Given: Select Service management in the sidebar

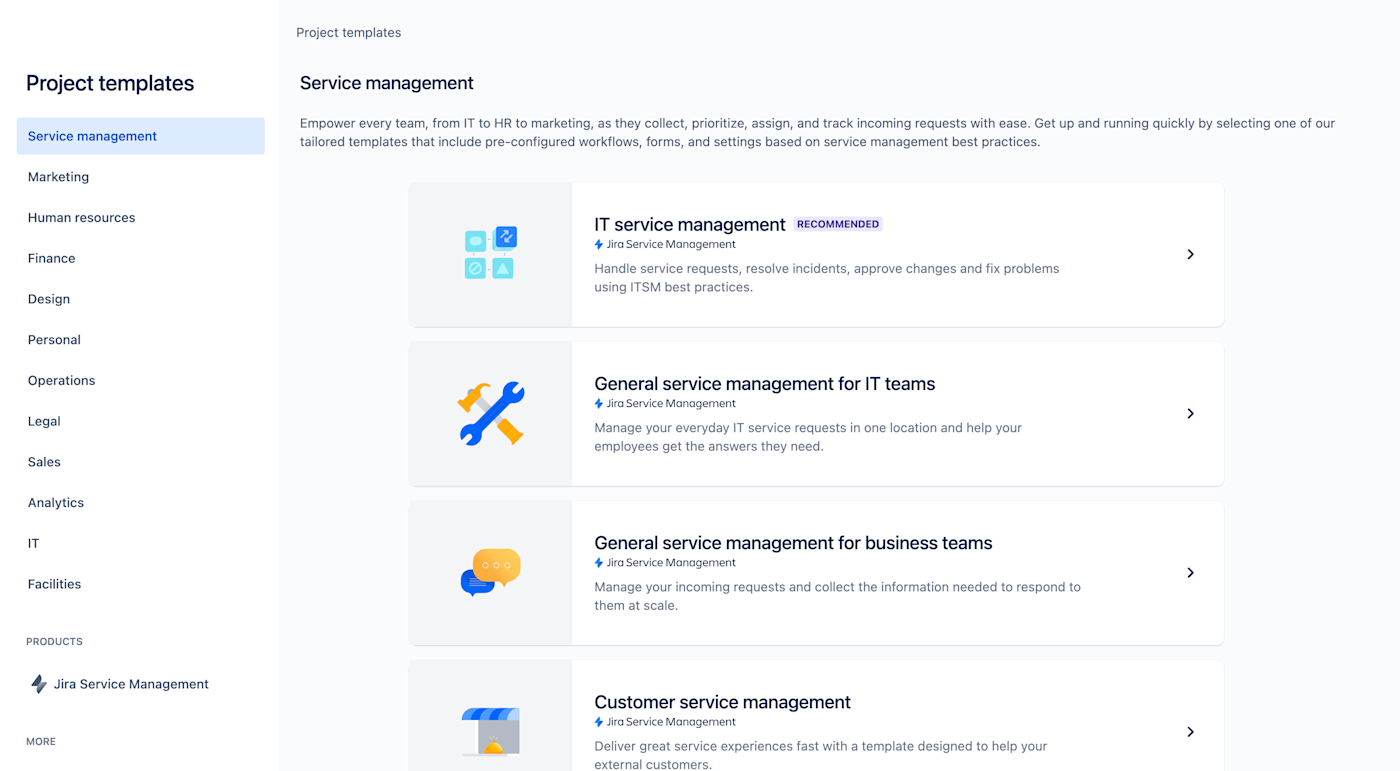Looking at the screenshot, I should tap(141, 136).
